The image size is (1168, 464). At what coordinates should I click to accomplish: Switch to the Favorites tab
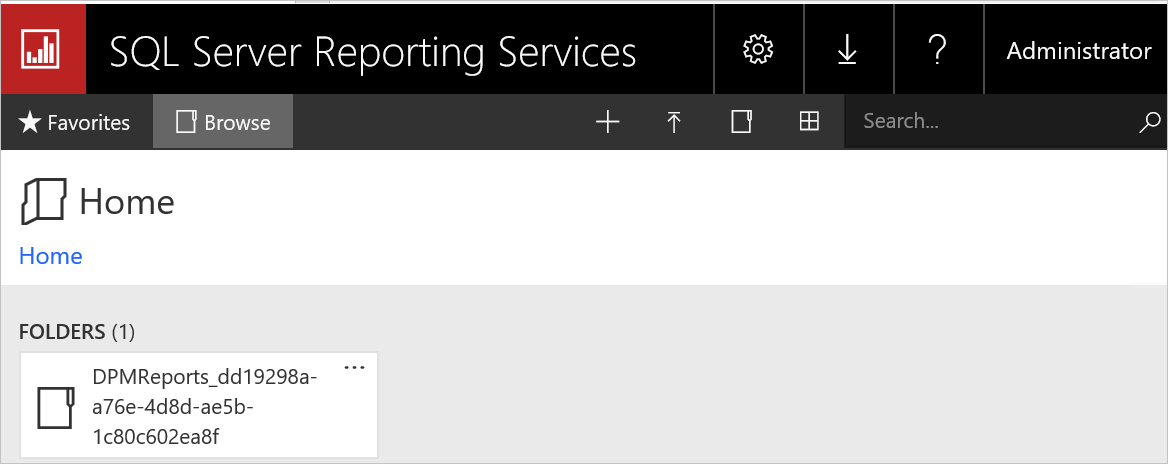point(76,122)
